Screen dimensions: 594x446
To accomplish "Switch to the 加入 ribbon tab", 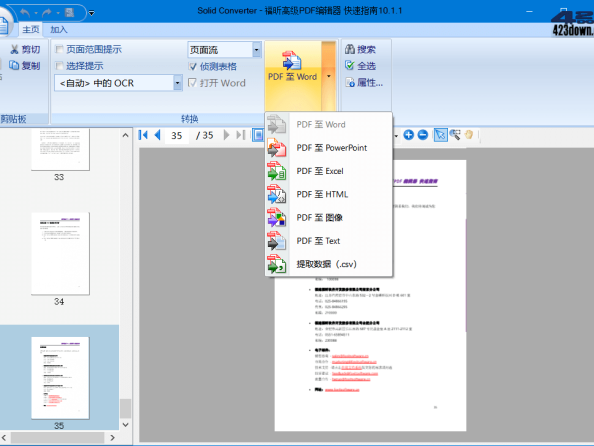I will click(x=59, y=30).
